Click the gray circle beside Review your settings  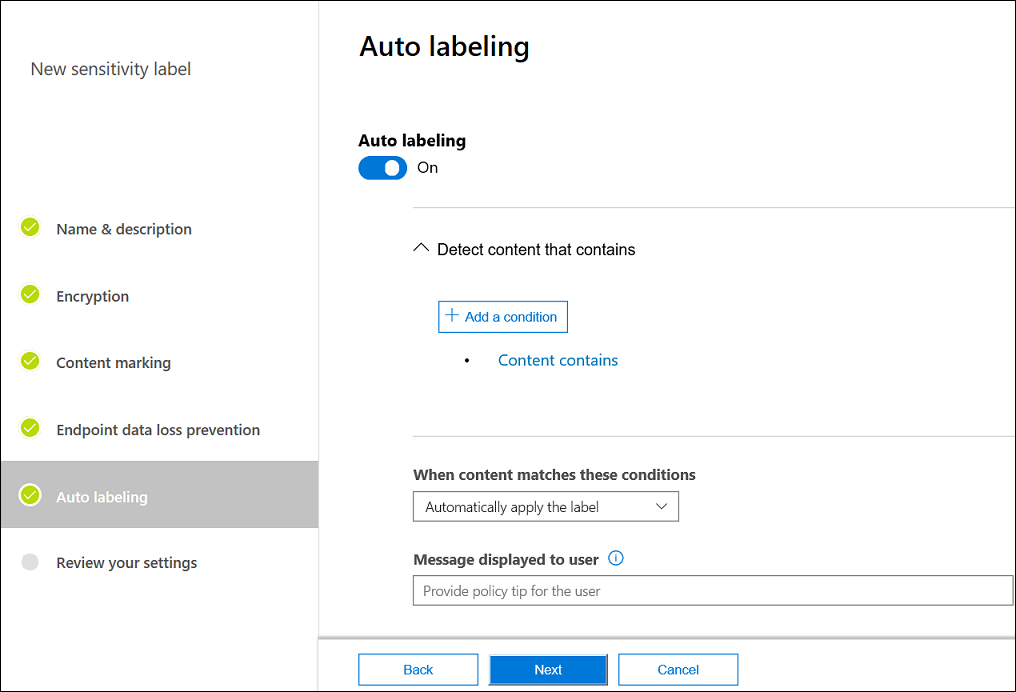click(x=30, y=562)
